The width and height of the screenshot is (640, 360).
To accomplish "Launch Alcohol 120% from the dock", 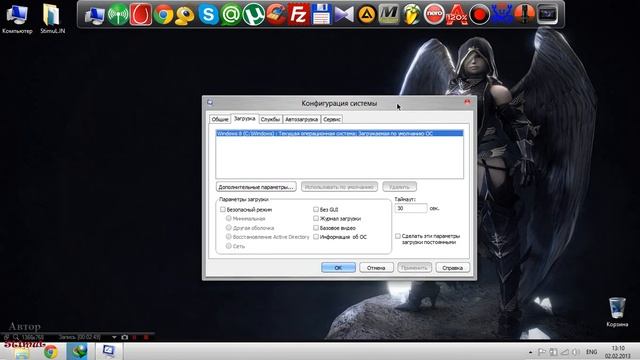I will 456,15.
